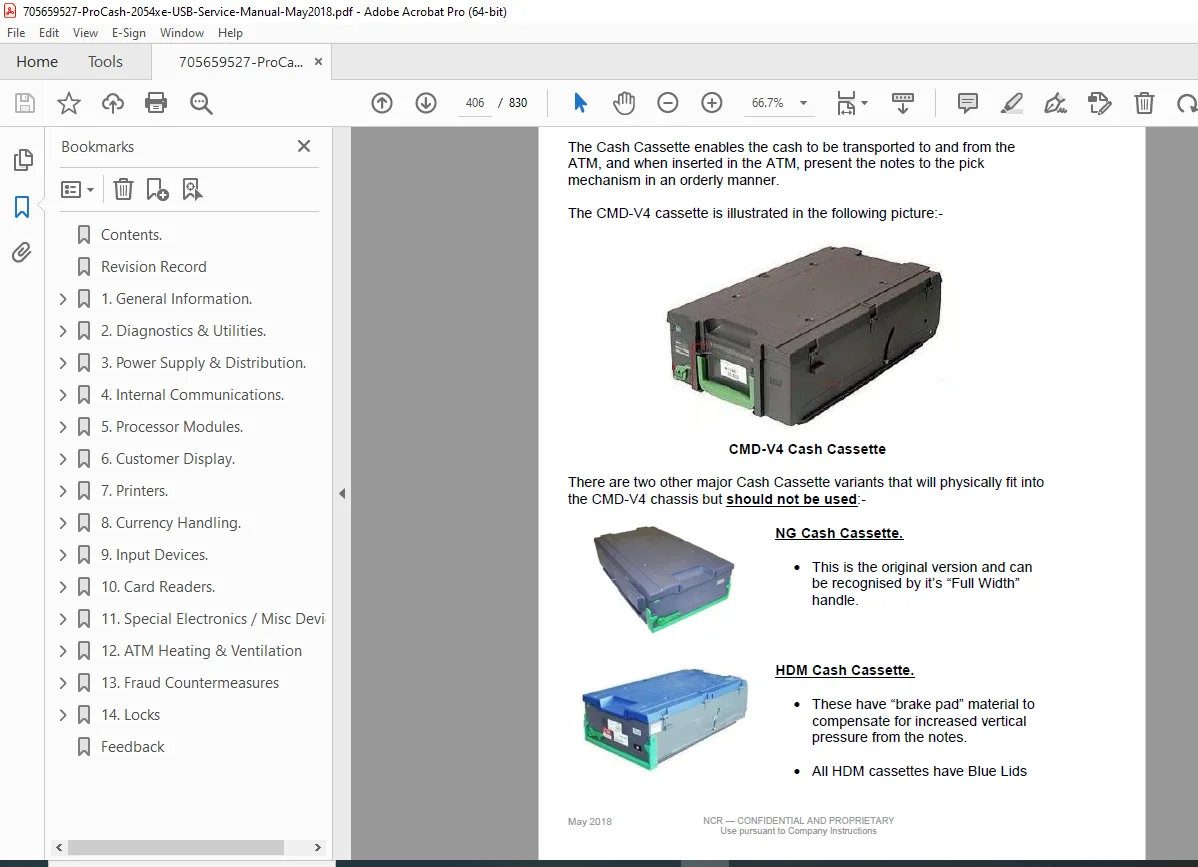Choose the selection arrow tool
The width and height of the screenshot is (1198, 867).
click(x=580, y=102)
